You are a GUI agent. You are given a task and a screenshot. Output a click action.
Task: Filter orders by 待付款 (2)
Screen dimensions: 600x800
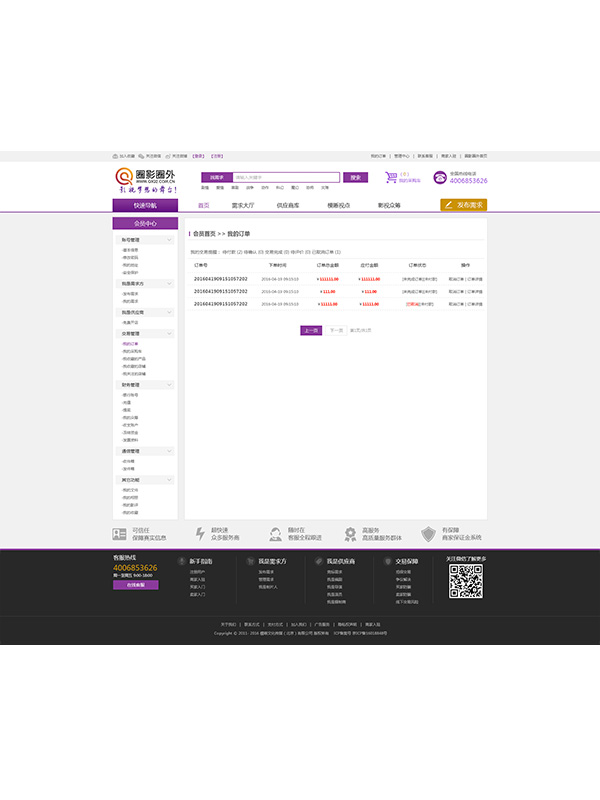coord(232,252)
